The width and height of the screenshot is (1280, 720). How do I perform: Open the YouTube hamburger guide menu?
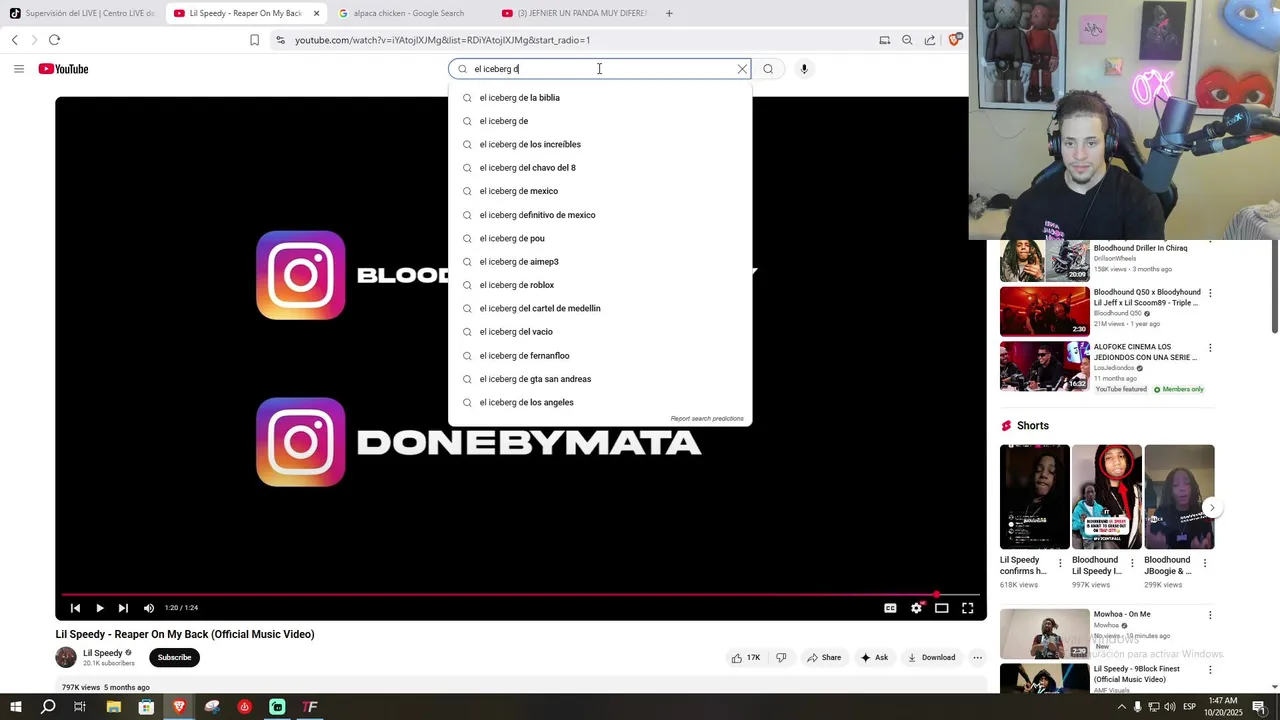[x=18, y=69]
